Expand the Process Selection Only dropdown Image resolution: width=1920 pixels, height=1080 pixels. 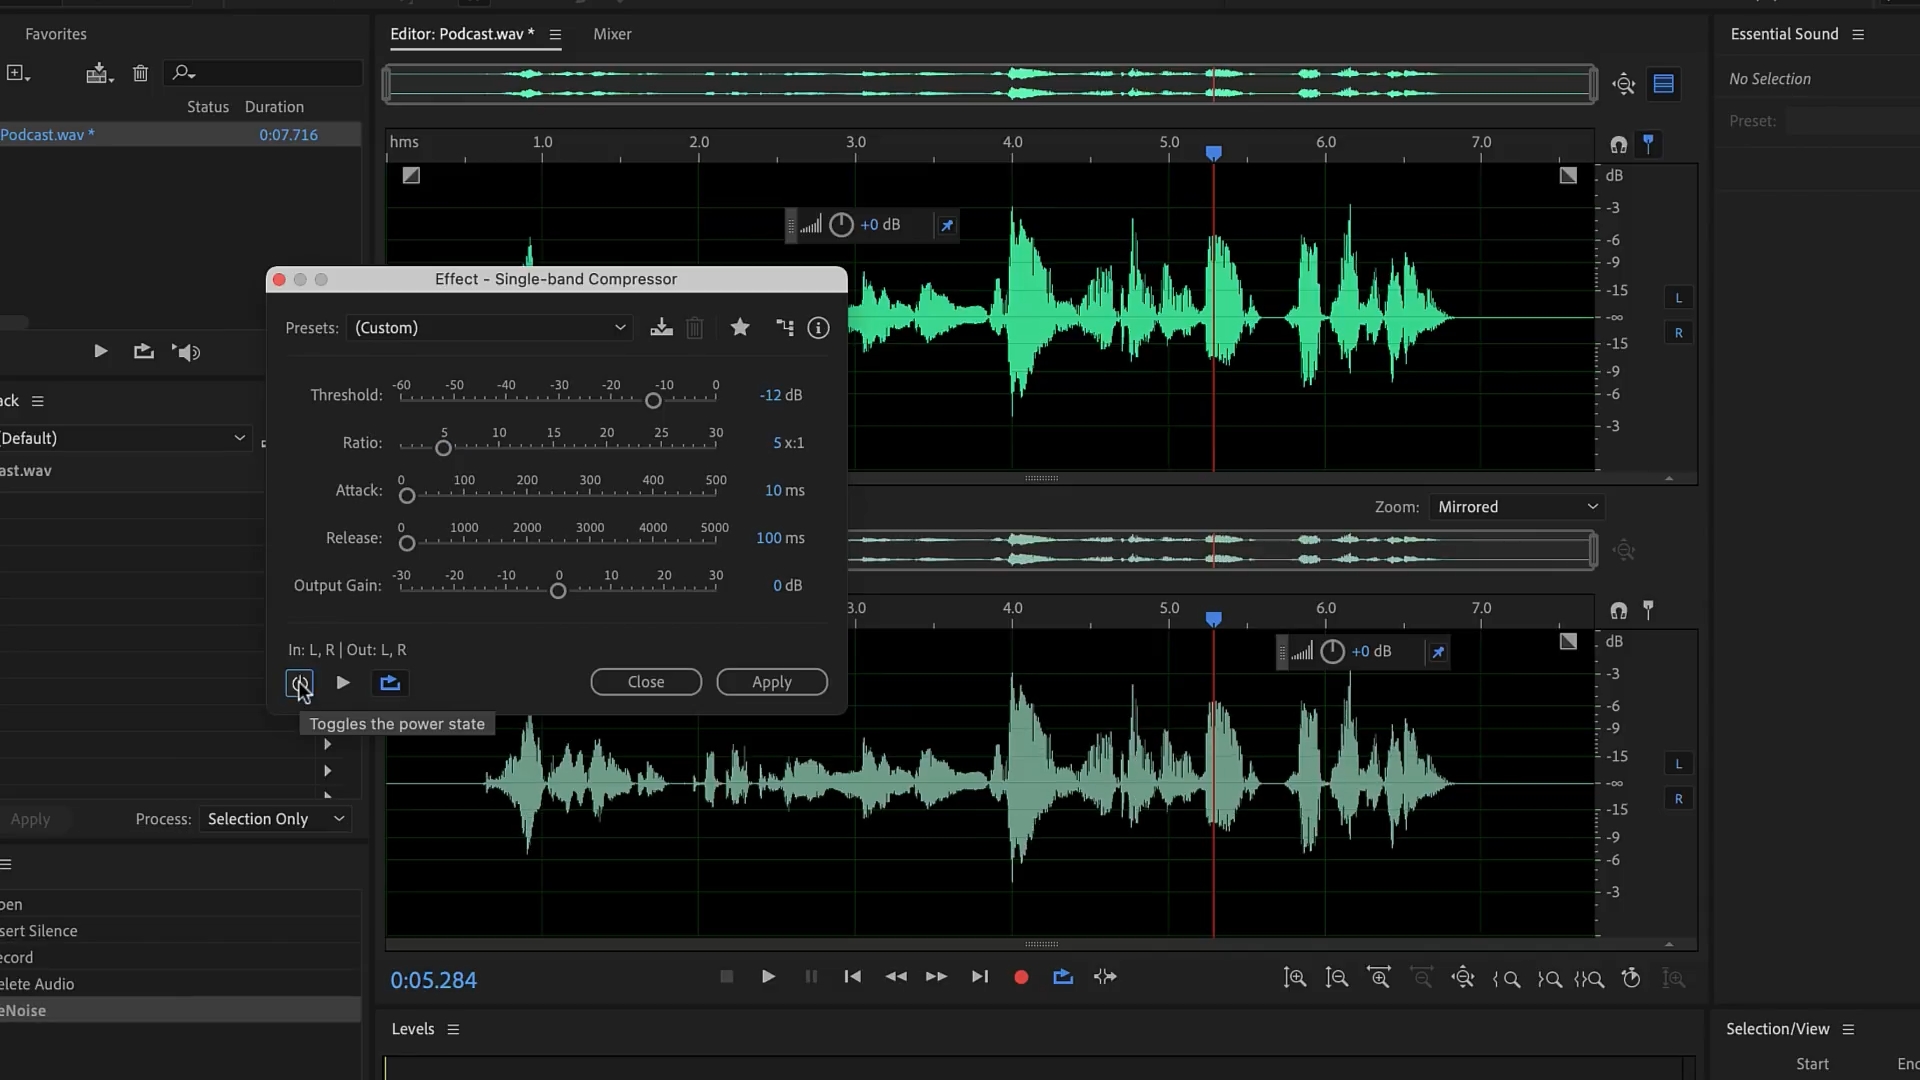[275, 819]
